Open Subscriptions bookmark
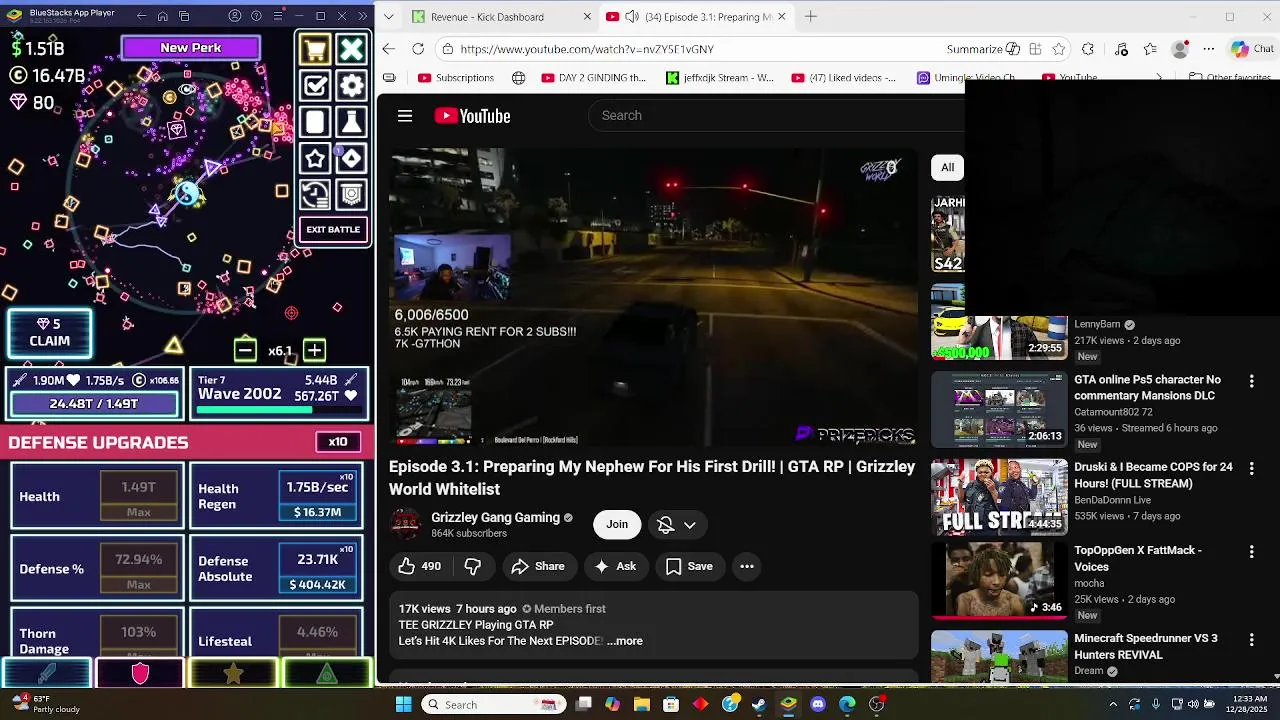 456,78
